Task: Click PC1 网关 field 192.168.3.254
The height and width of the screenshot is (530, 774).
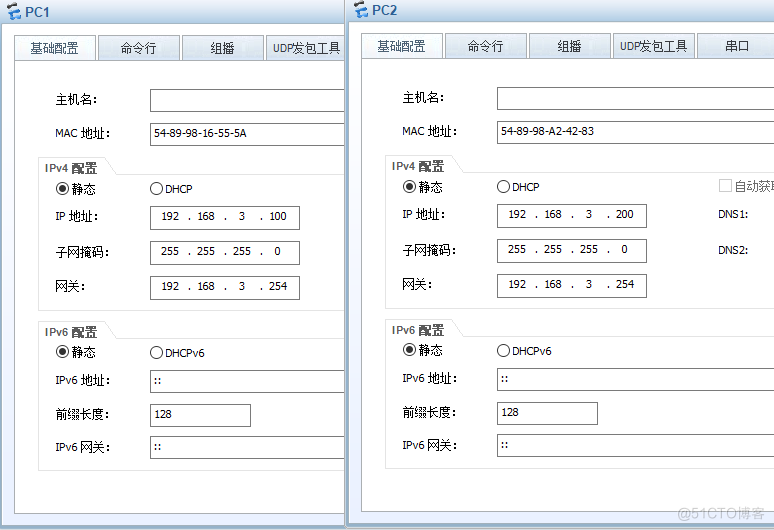Action: click(x=225, y=288)
